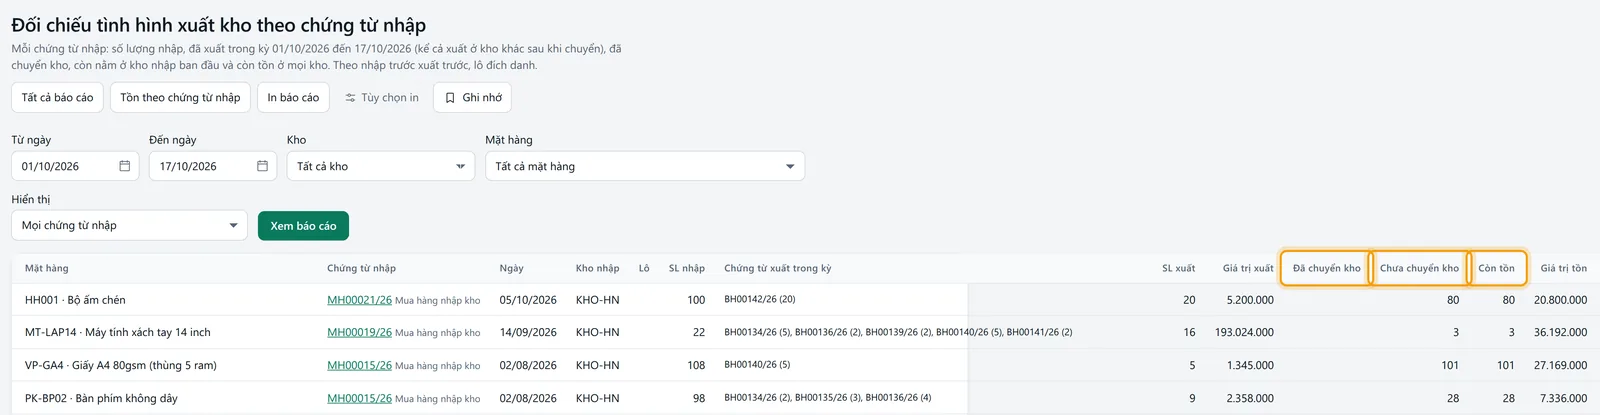The image size is (1600, 415).
Task: Click value 193.024.000 in Giá trị xuất
Action: 1244,332
